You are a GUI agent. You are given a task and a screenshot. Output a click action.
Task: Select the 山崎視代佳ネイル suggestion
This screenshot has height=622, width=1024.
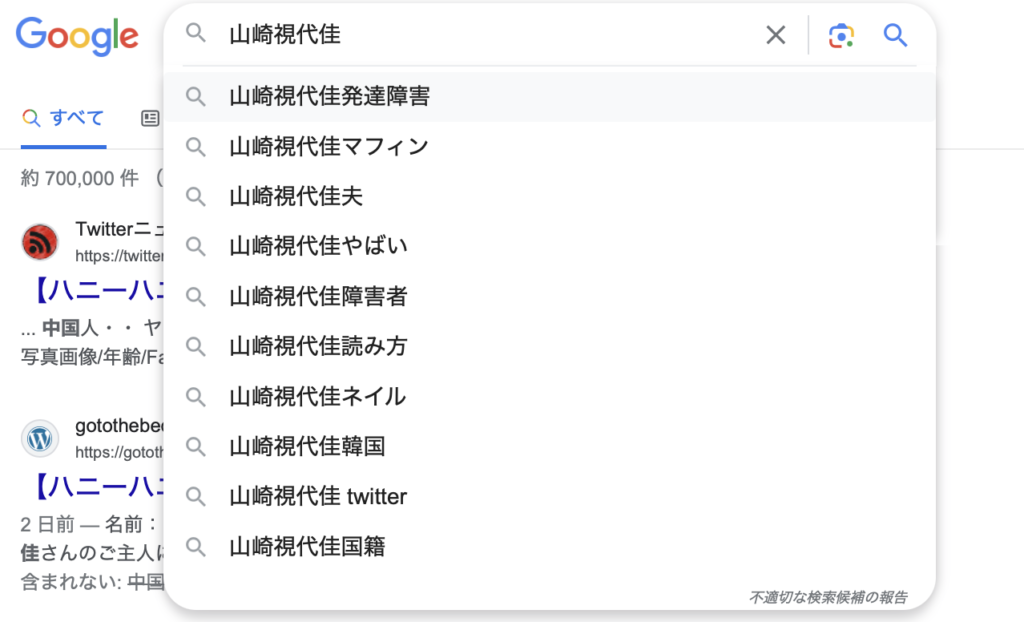(318, 397)
